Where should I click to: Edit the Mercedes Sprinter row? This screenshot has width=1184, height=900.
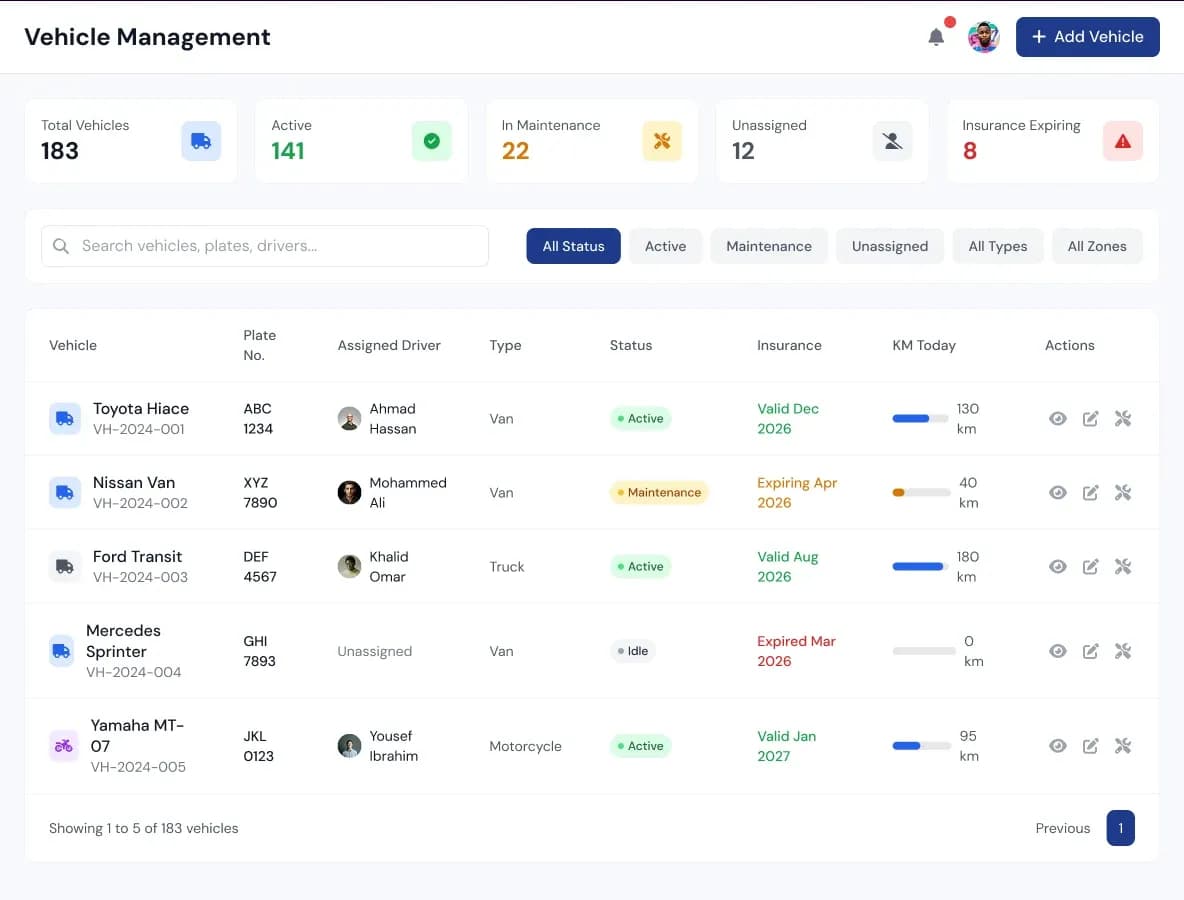tap(1090, 651)
